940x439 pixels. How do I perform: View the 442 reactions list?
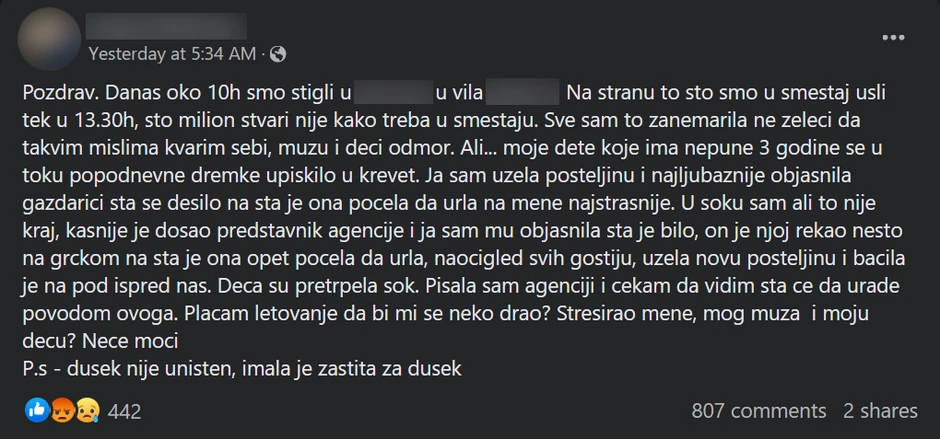point(124,411)
